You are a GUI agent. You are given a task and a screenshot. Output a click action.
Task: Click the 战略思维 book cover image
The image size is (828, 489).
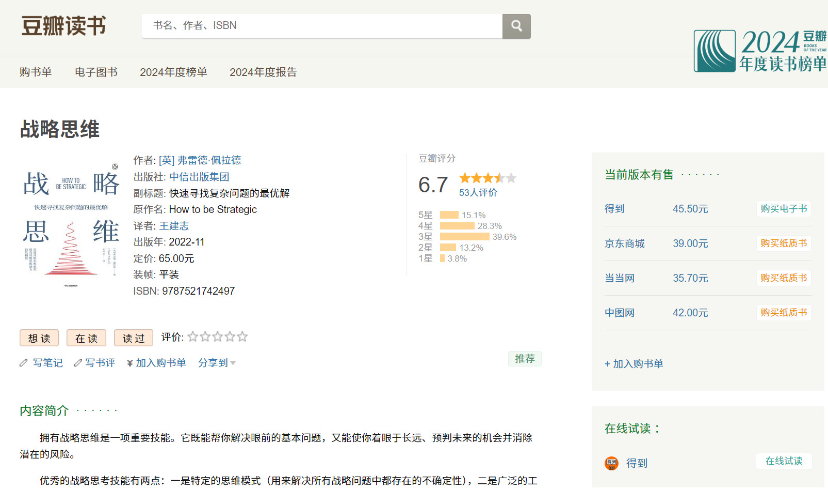click(x=71, y=223)
